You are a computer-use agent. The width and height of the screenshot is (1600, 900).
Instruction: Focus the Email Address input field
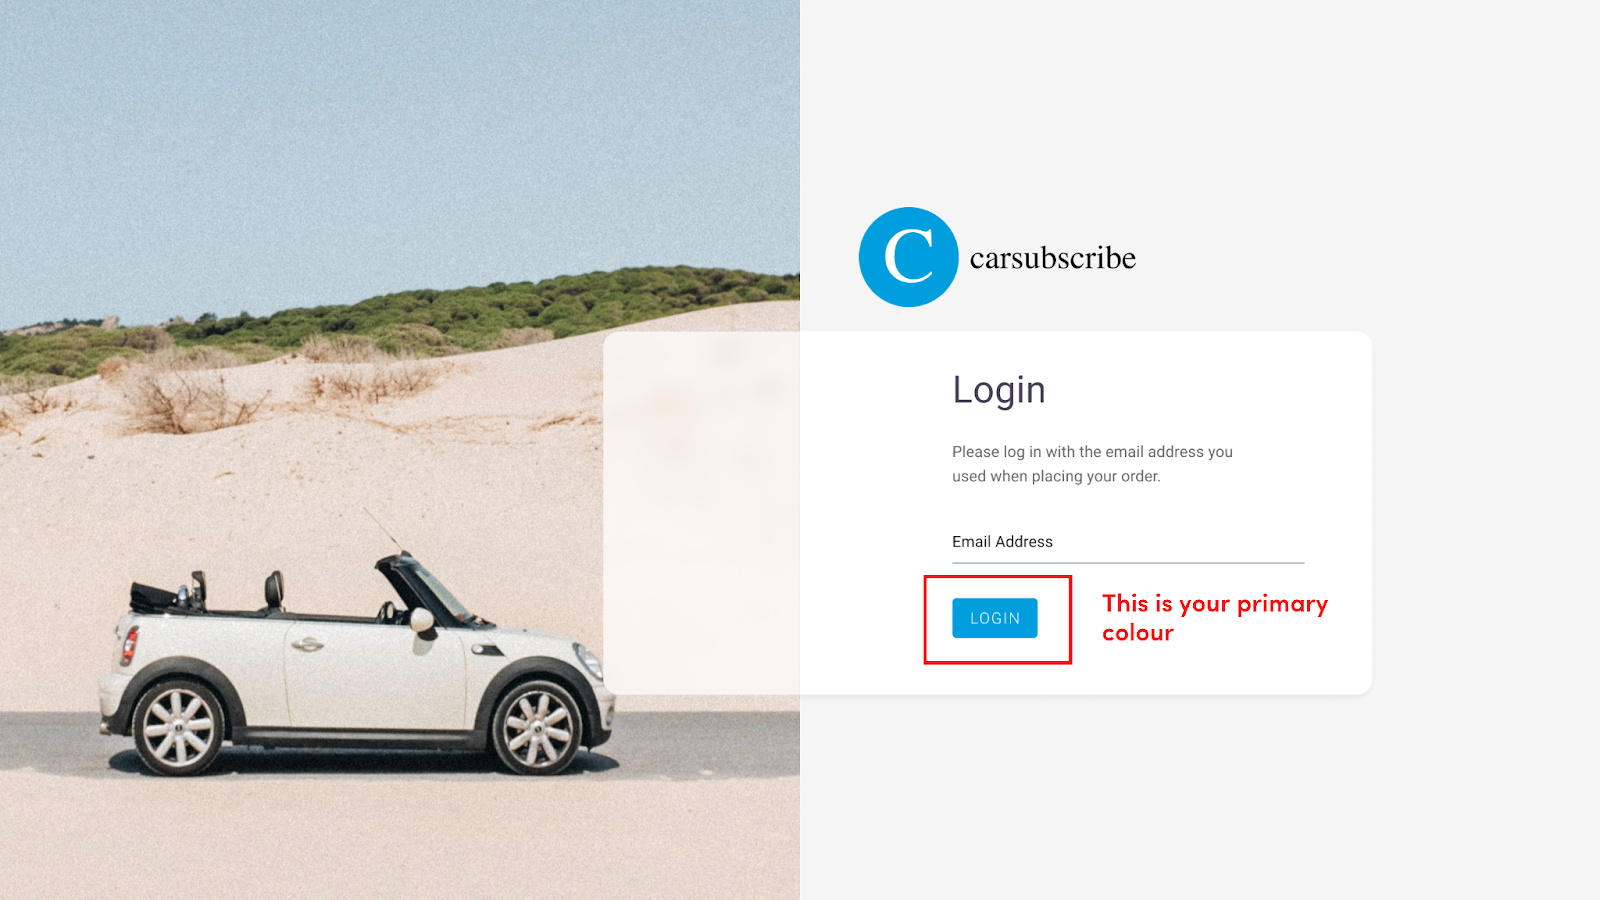tap(1127, 542)
